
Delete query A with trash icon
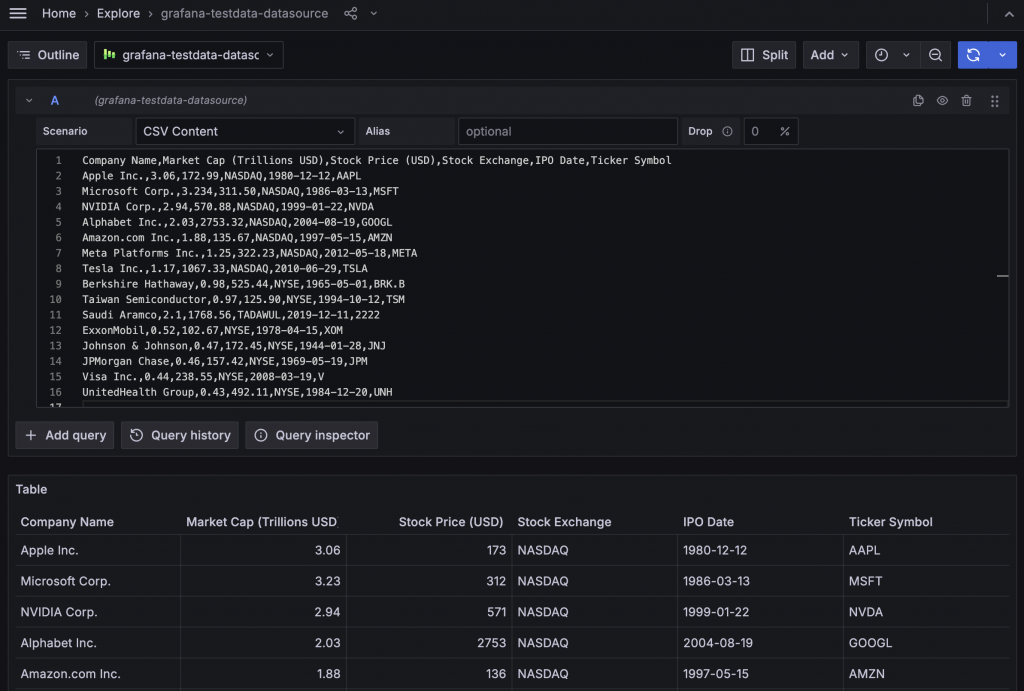[967, 101]
